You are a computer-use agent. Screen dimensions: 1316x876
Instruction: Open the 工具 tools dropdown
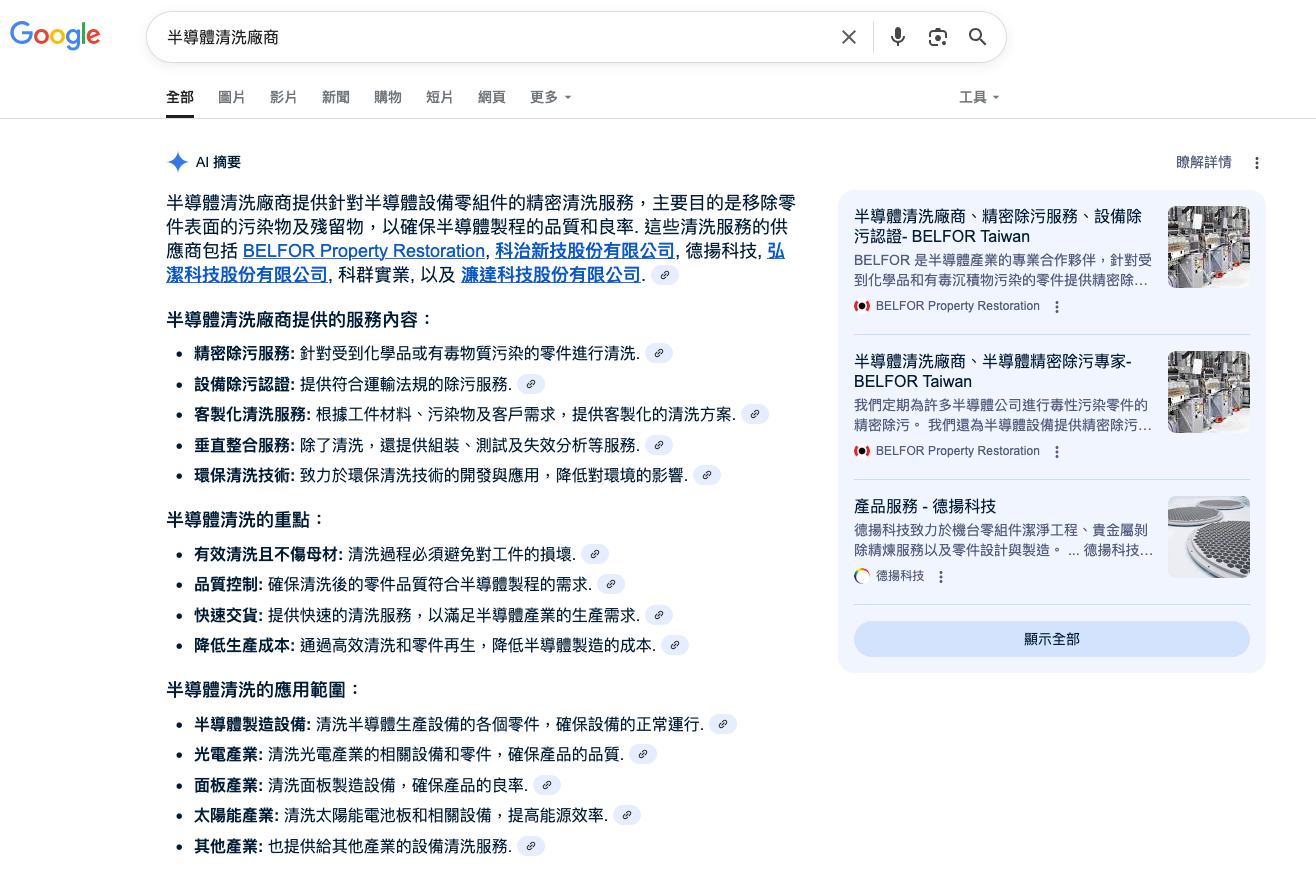[979, 97]
